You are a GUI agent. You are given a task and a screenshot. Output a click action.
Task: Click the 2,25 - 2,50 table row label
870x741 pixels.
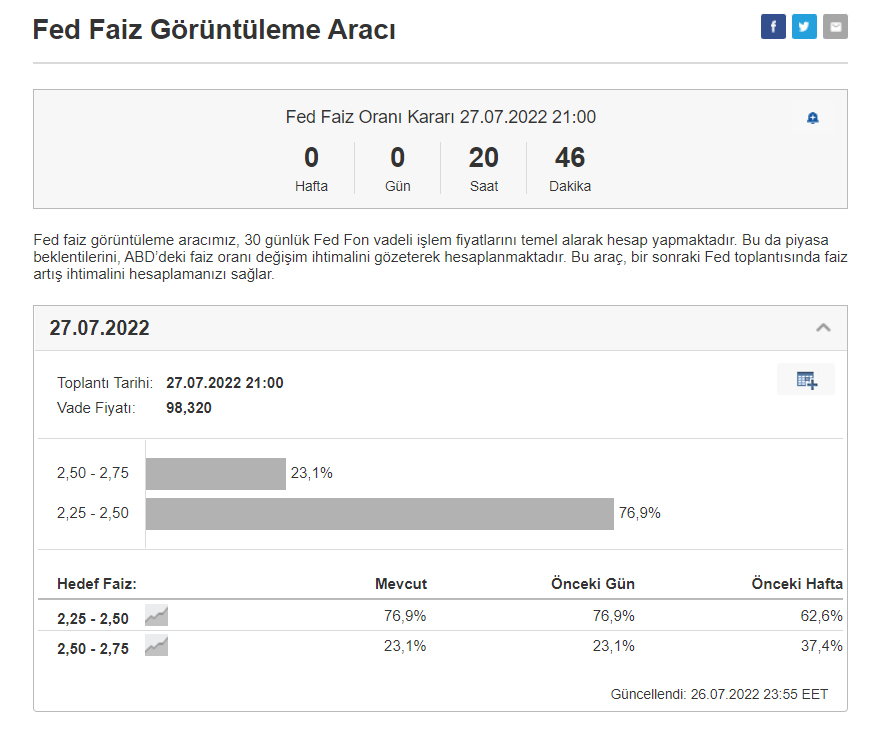tap(93, 619)
